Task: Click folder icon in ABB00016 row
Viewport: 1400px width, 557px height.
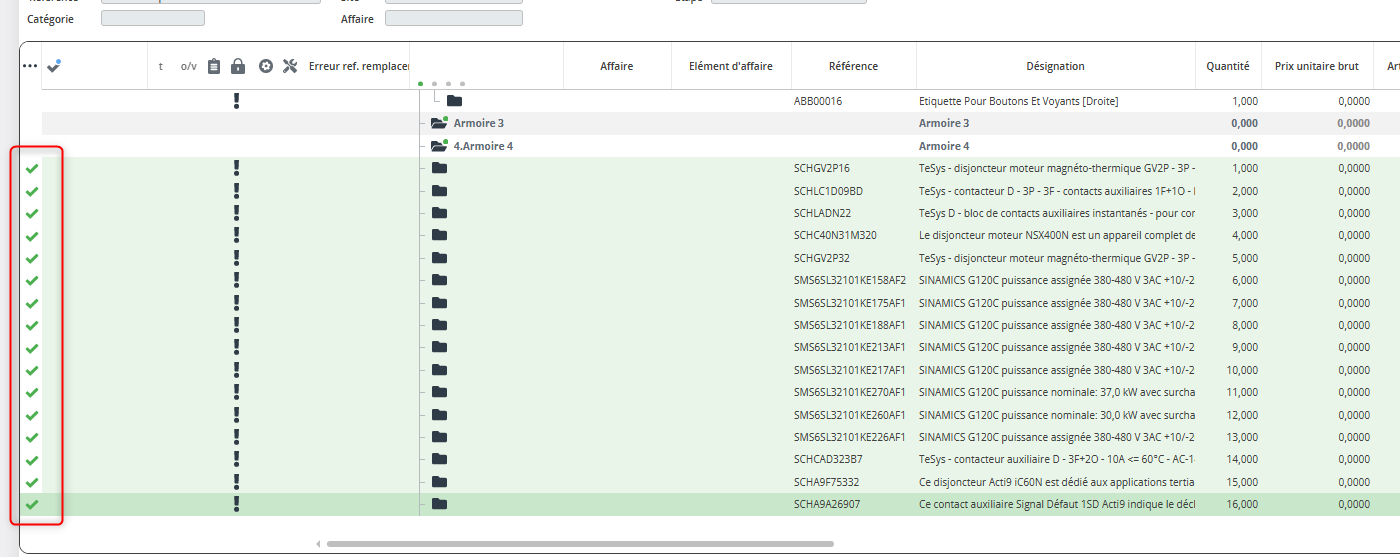Action: pos(455,101)
